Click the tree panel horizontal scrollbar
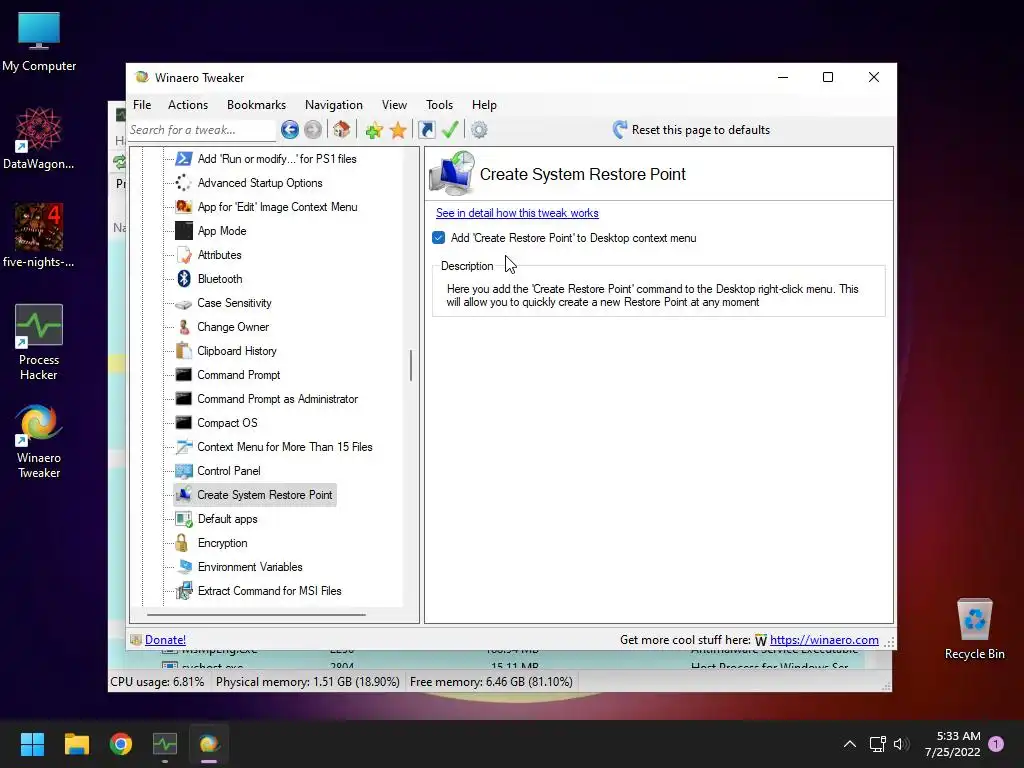 coord(256,615)
